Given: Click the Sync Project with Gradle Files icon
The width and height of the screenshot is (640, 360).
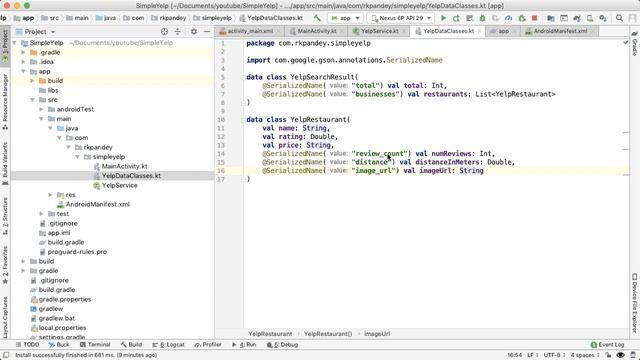Looking at the screenshot, I should (577, 18).
